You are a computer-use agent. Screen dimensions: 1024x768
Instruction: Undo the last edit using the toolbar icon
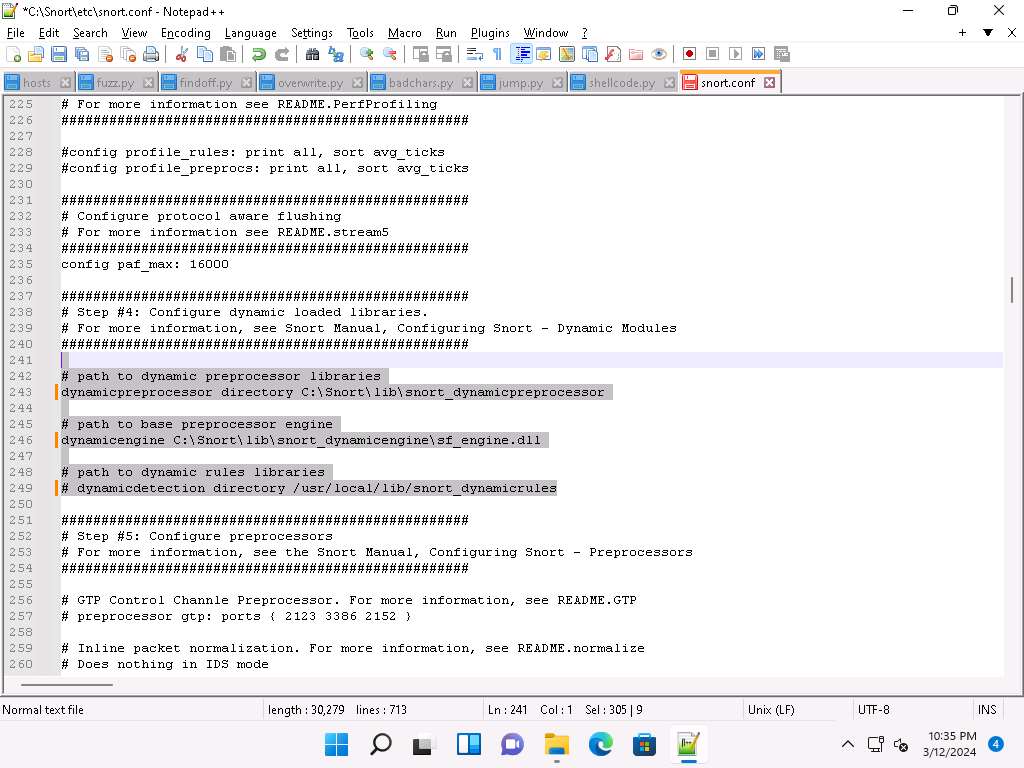pos(259,54)
